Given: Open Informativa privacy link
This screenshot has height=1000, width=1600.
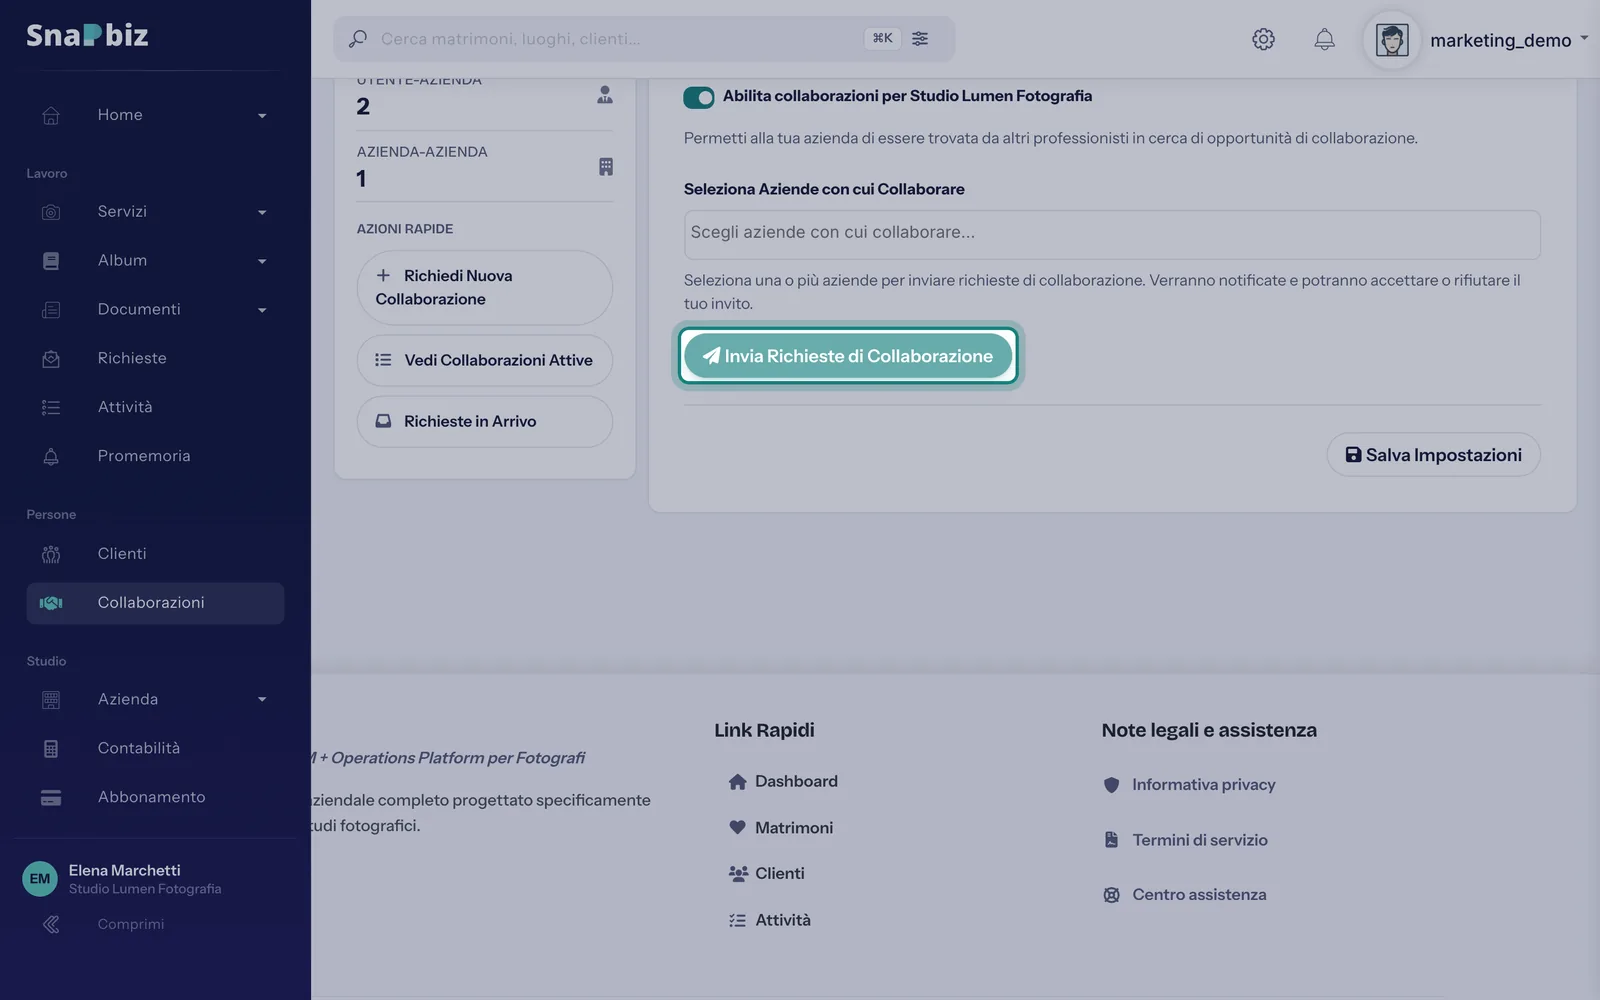Looking at the screenshot, I should click(1189, 785).
